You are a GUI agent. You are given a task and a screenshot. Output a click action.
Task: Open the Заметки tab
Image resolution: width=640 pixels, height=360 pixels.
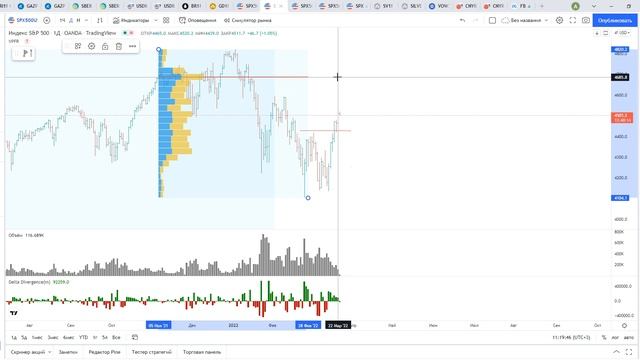click(x=68, y=352)
